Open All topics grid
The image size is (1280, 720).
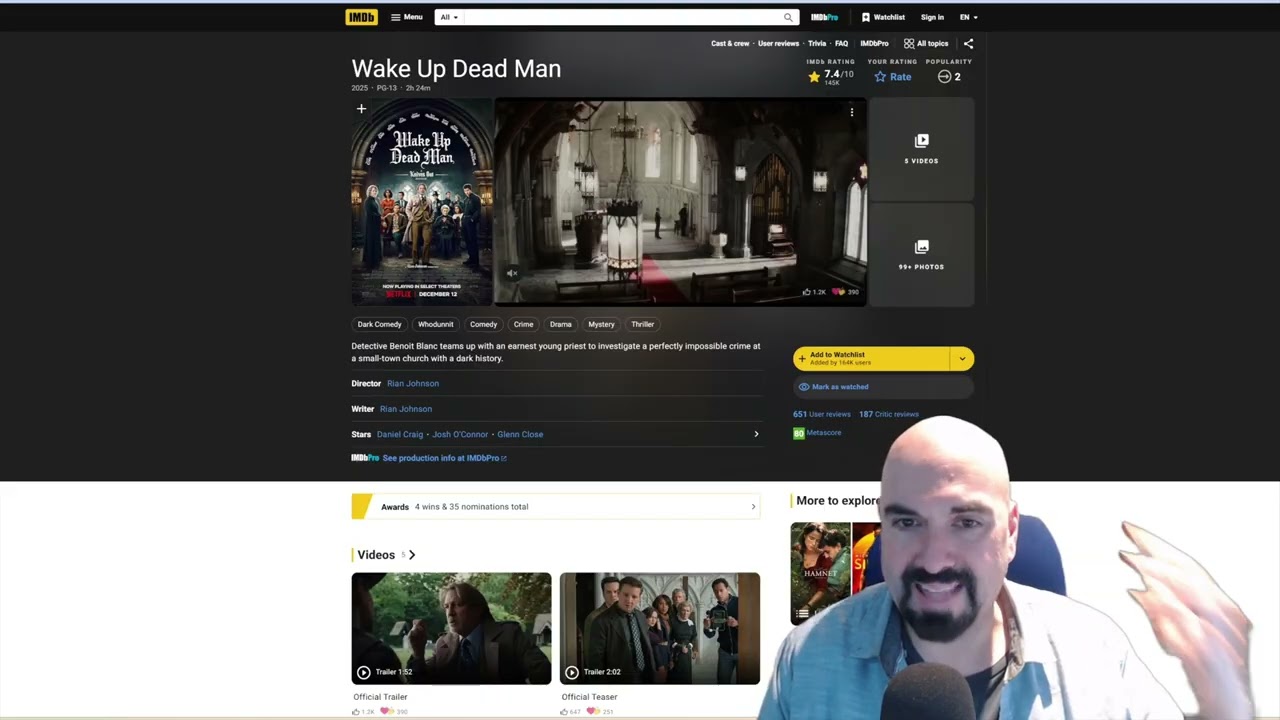pyautogui.click(x=926, y=44)
